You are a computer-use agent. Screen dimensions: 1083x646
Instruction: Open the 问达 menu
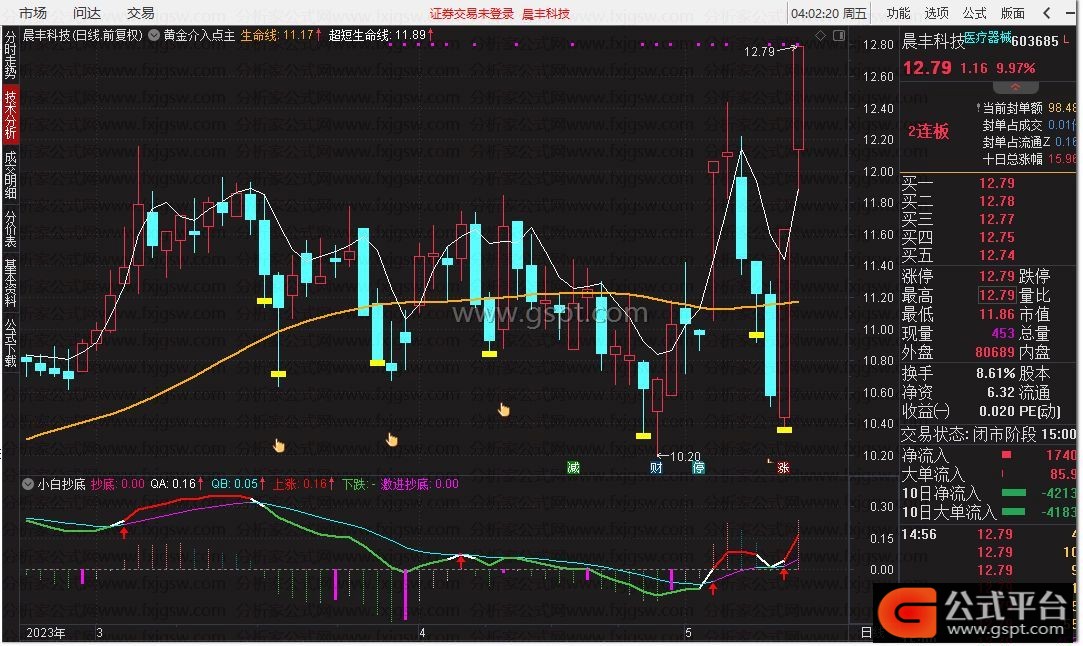click(86, 13)
